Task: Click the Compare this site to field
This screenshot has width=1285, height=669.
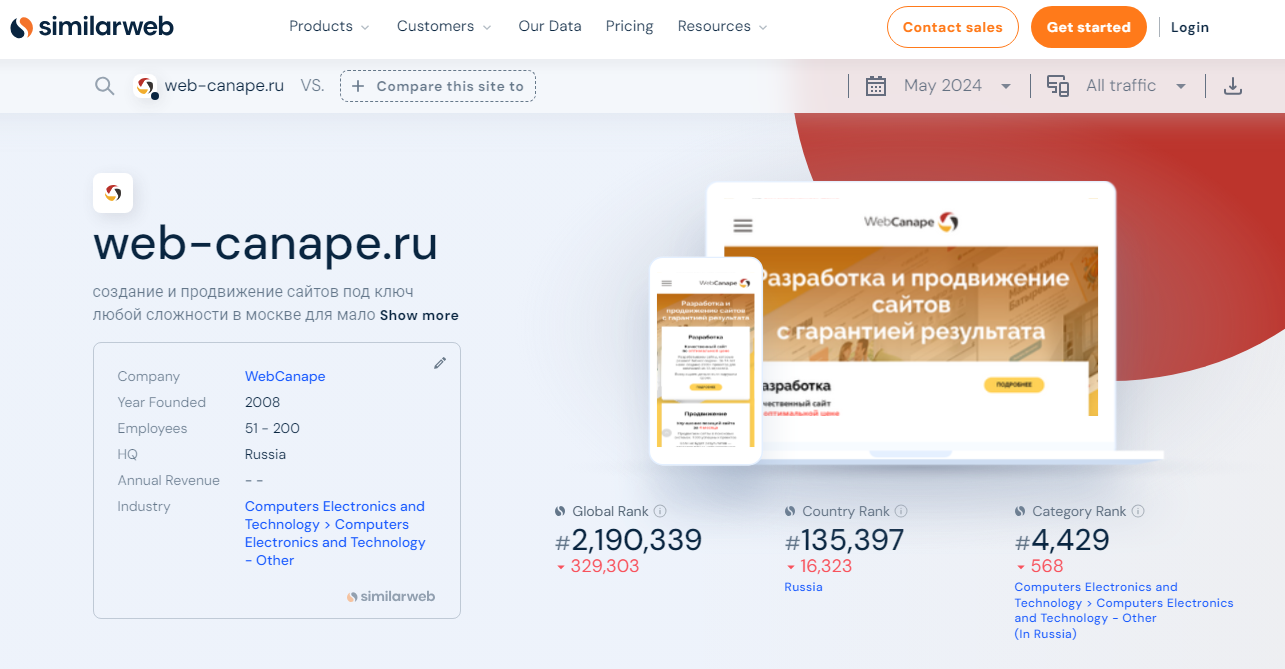Action: pyautogui.click(x=438, y=86)
